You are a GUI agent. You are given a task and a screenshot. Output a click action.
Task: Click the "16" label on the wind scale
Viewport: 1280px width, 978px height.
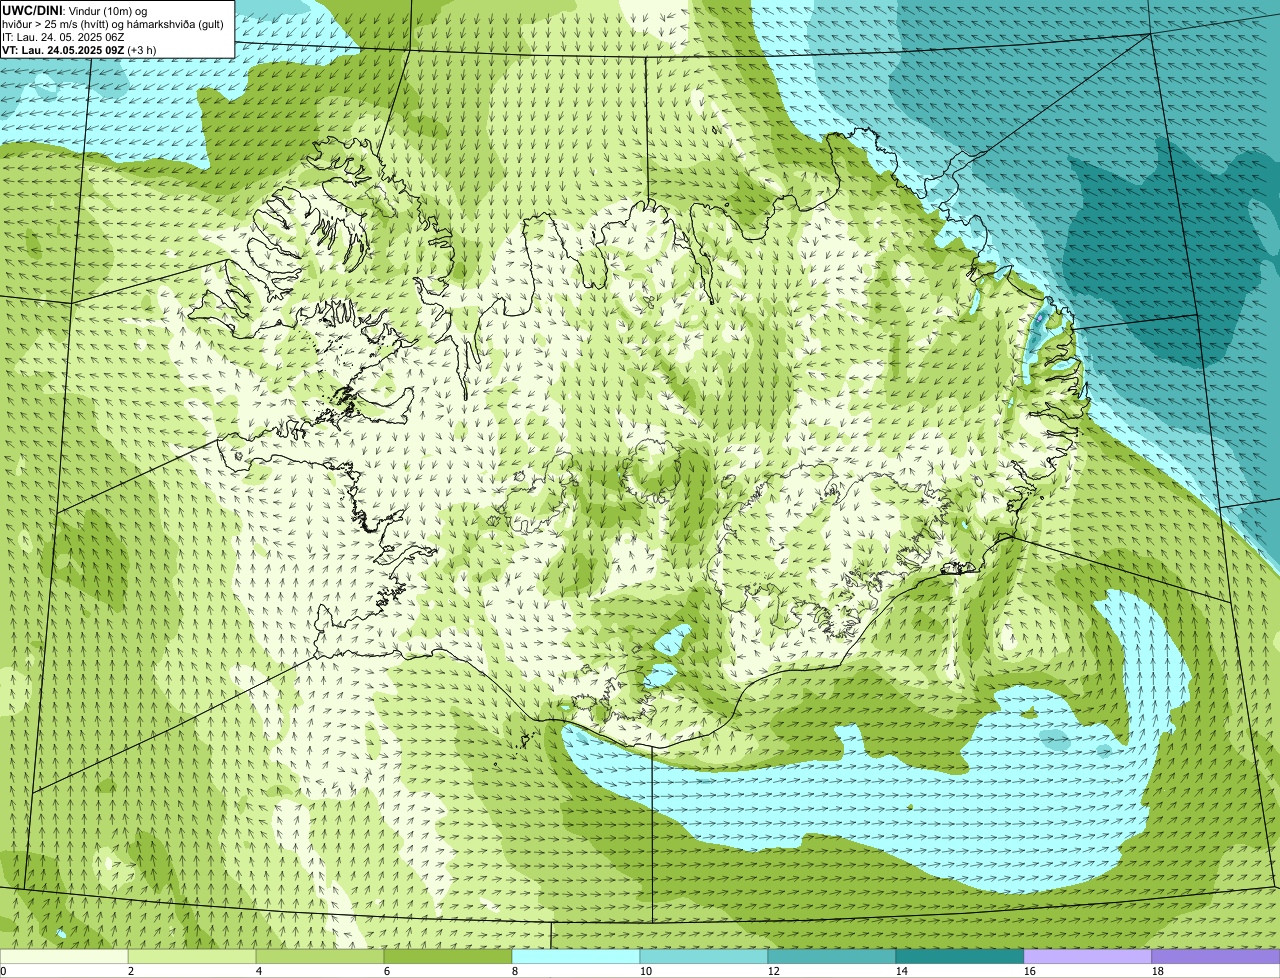(x=1030, y=971)
